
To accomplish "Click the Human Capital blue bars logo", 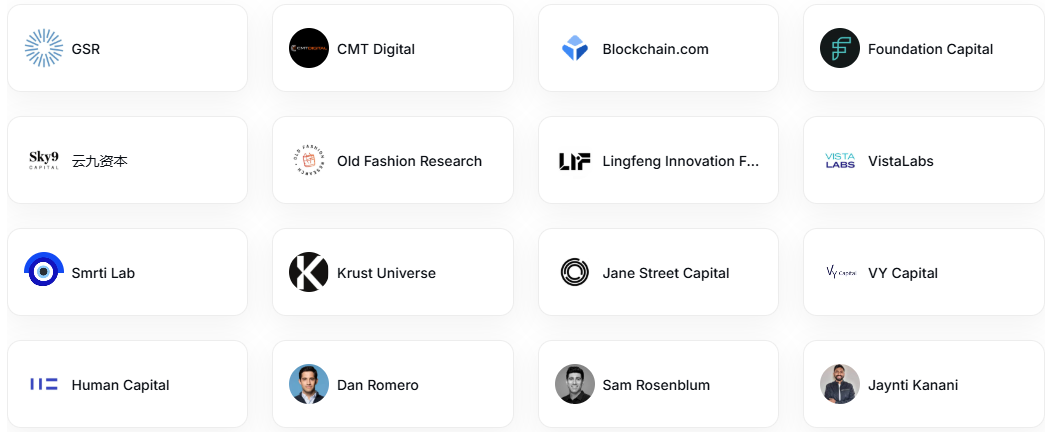I will [44, 384].
